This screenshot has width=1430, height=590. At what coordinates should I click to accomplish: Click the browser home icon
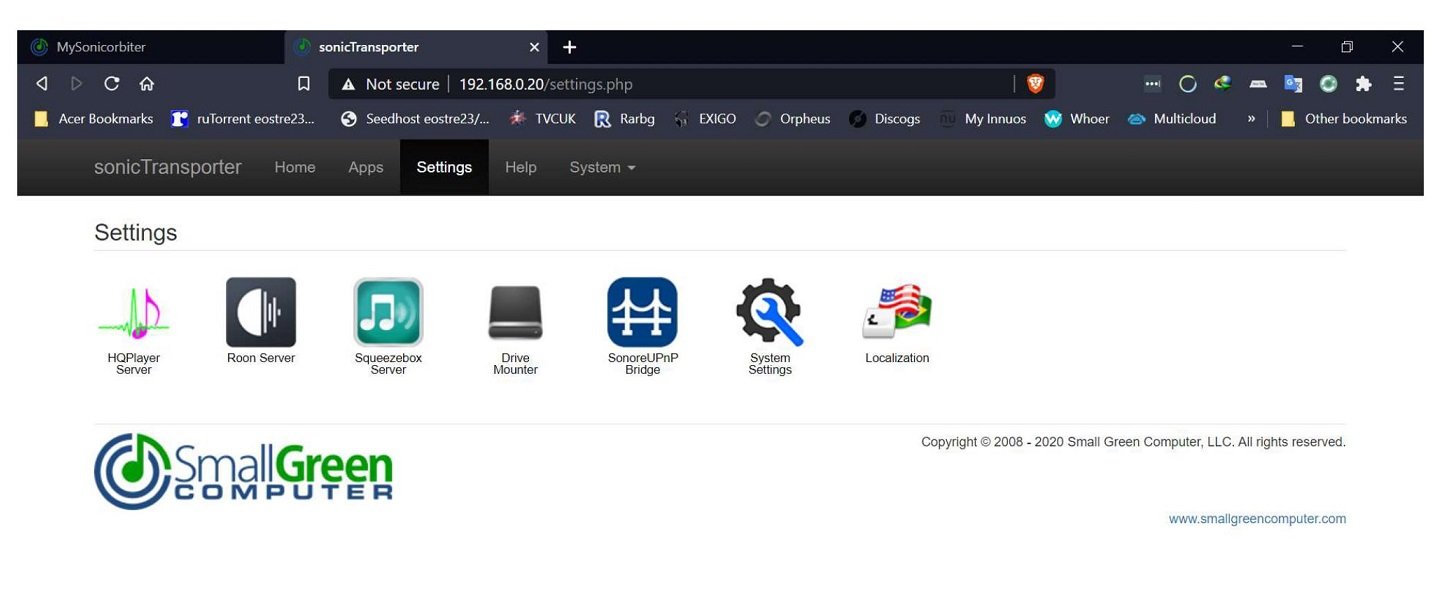pyautogui.click(x=147, y=84)
